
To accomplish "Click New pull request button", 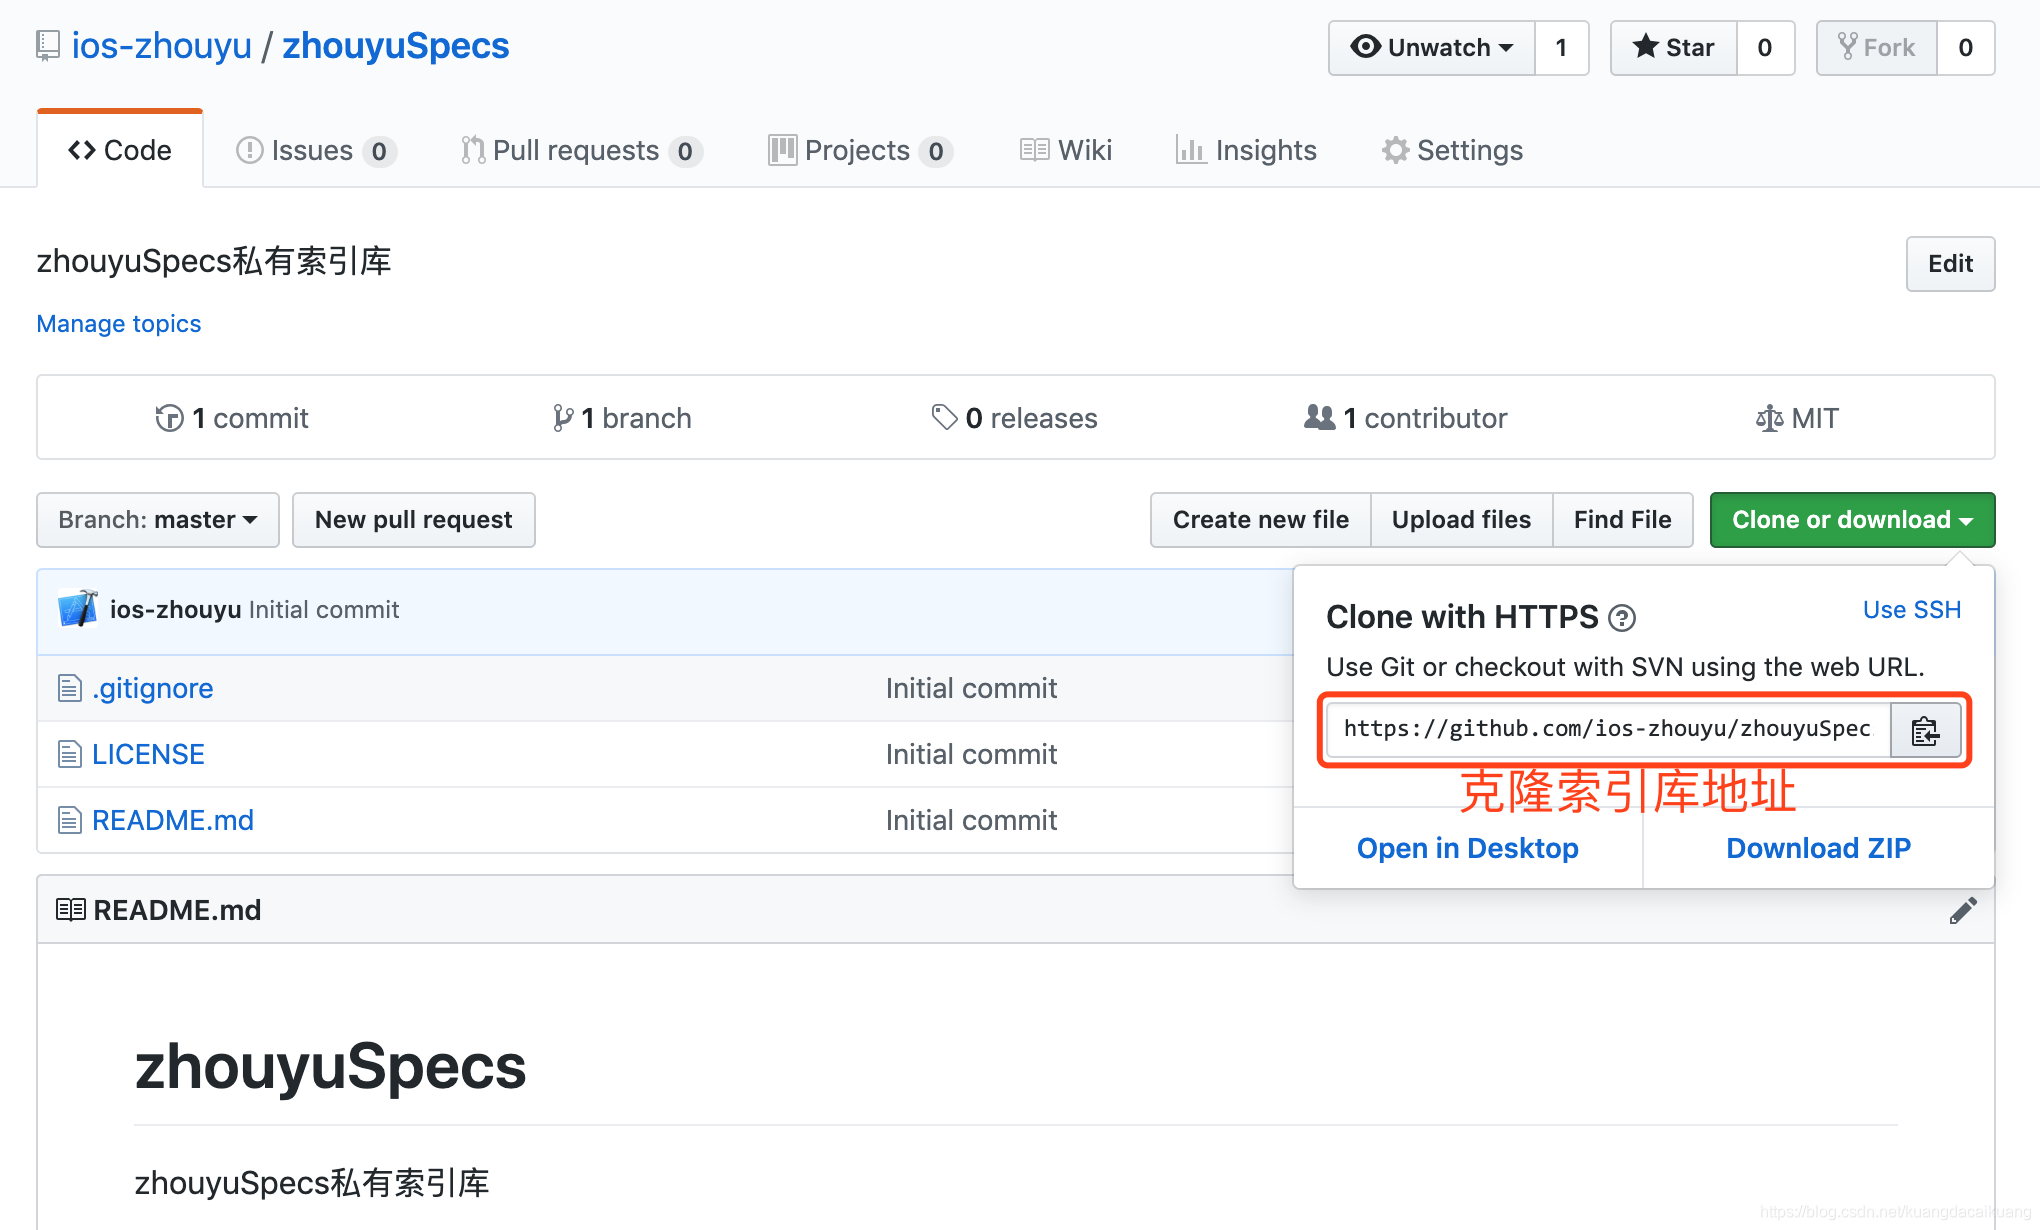I will pos(414,520).
